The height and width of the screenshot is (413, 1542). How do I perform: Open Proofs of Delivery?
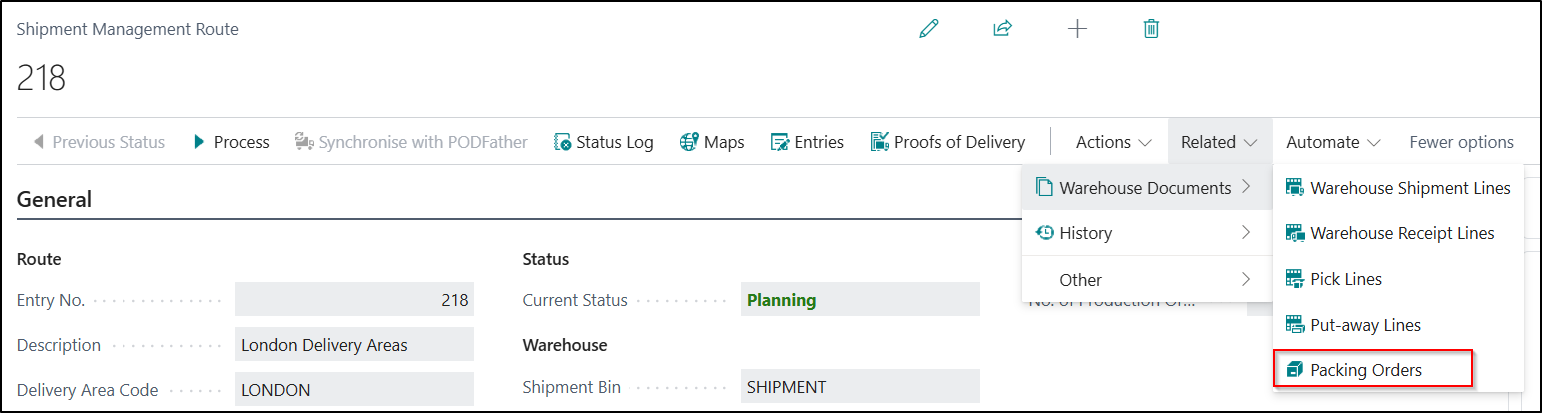click(947, 142)
